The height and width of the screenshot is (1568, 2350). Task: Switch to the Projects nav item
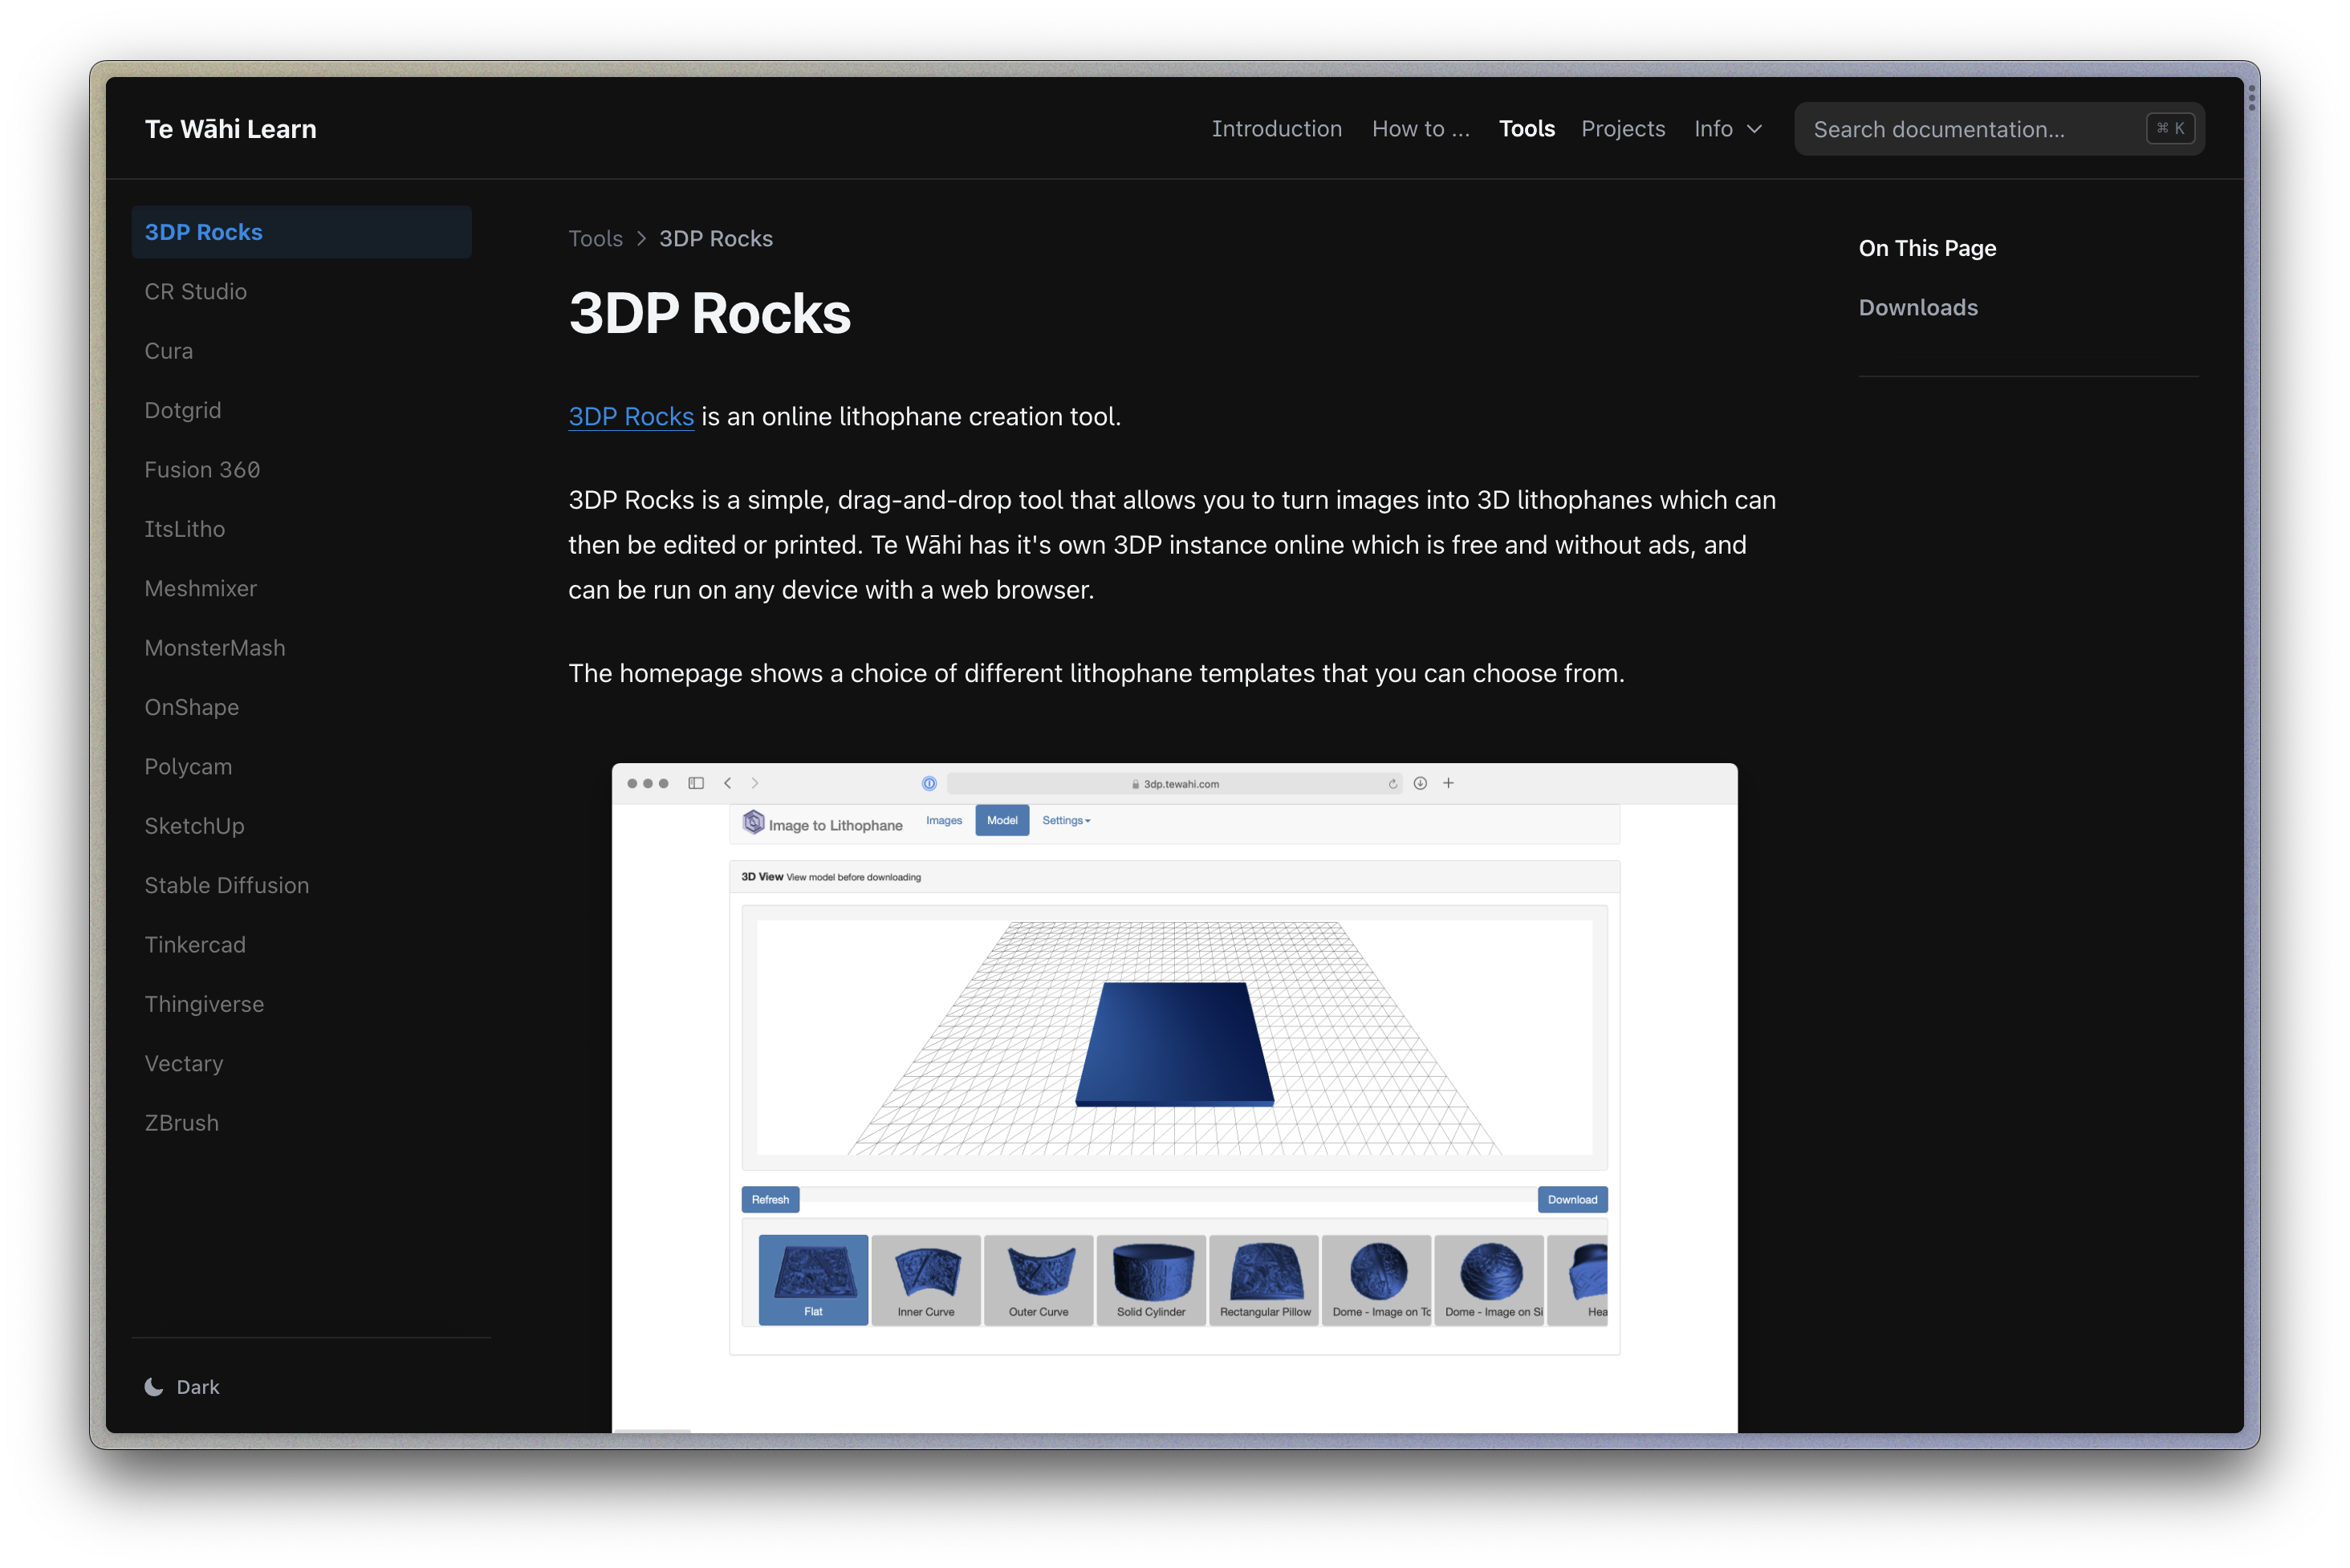click(1622, 129)
